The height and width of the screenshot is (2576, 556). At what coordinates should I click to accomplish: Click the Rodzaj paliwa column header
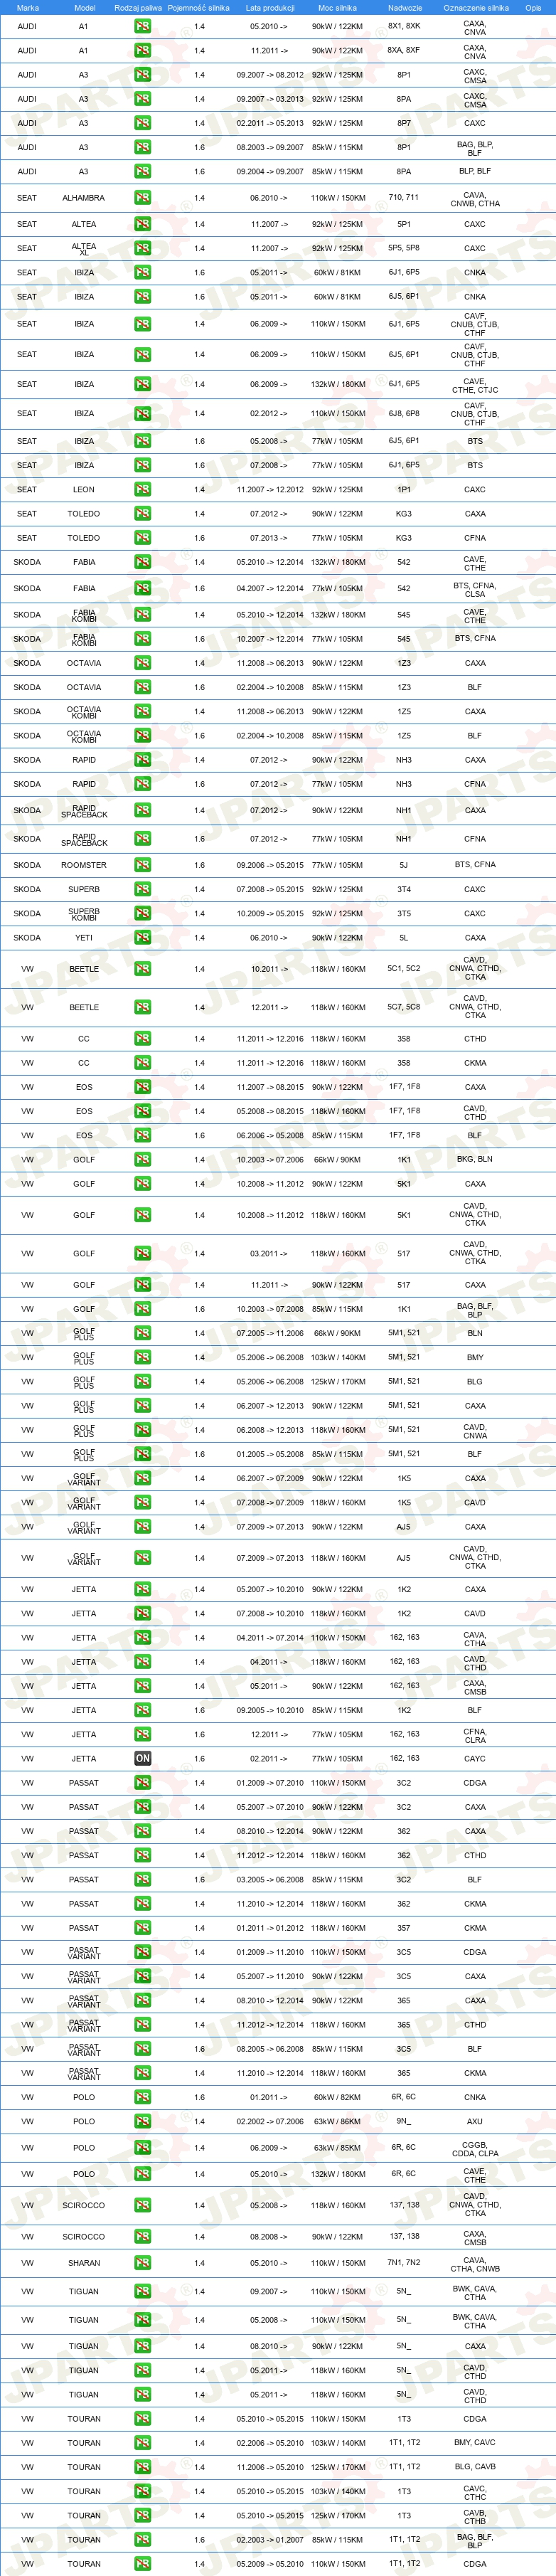pos(138,7)
